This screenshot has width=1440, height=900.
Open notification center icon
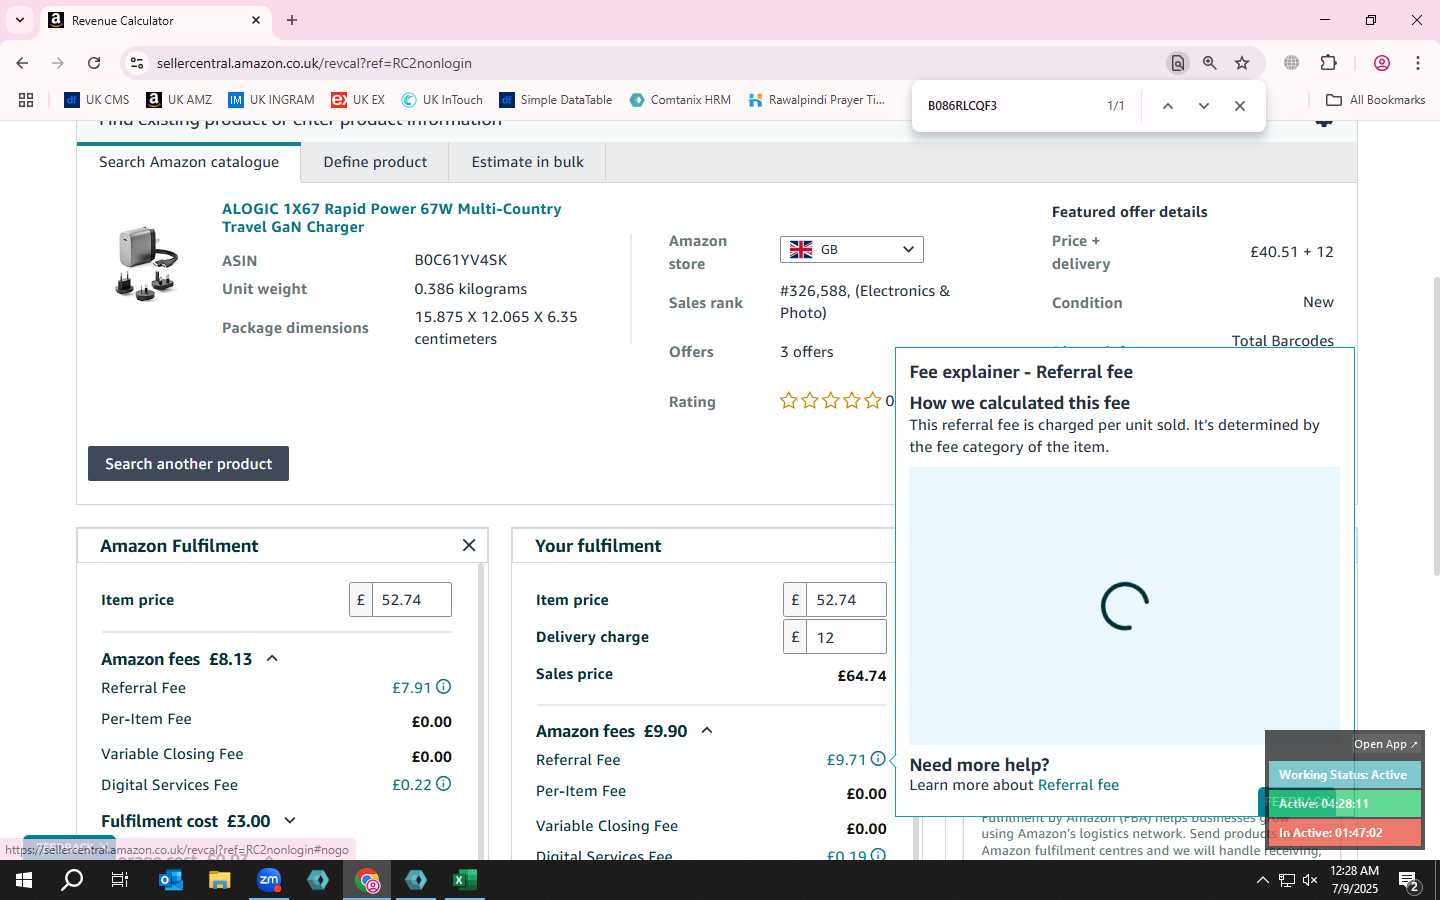pos(1409,881)
